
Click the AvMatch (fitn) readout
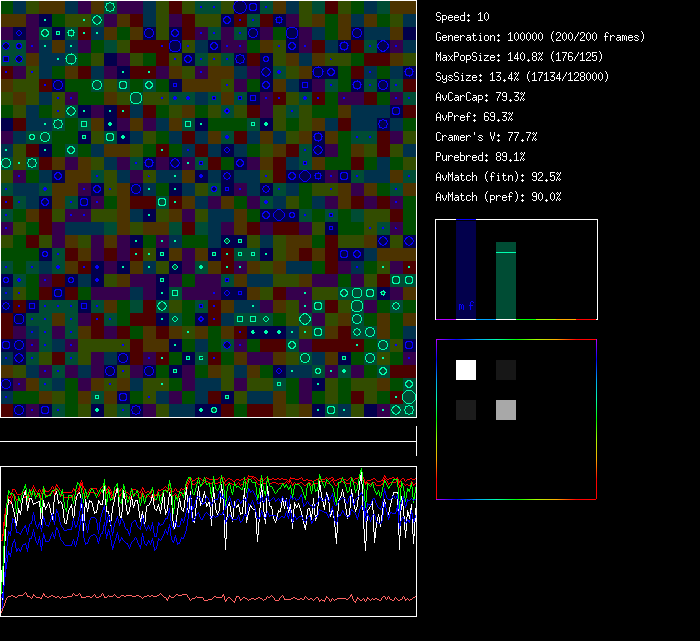(498, 177)
